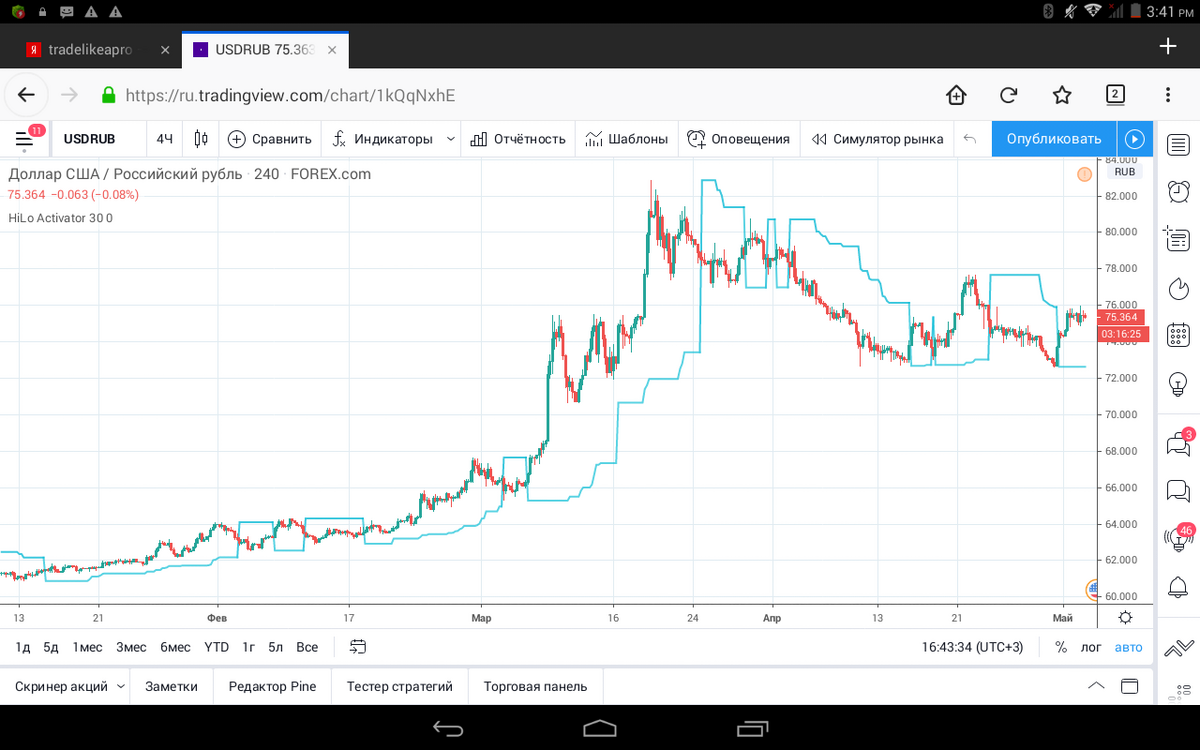1200x750 pixels.
Task: Click the USDRUB symbol search field
Action: (97, 139)
